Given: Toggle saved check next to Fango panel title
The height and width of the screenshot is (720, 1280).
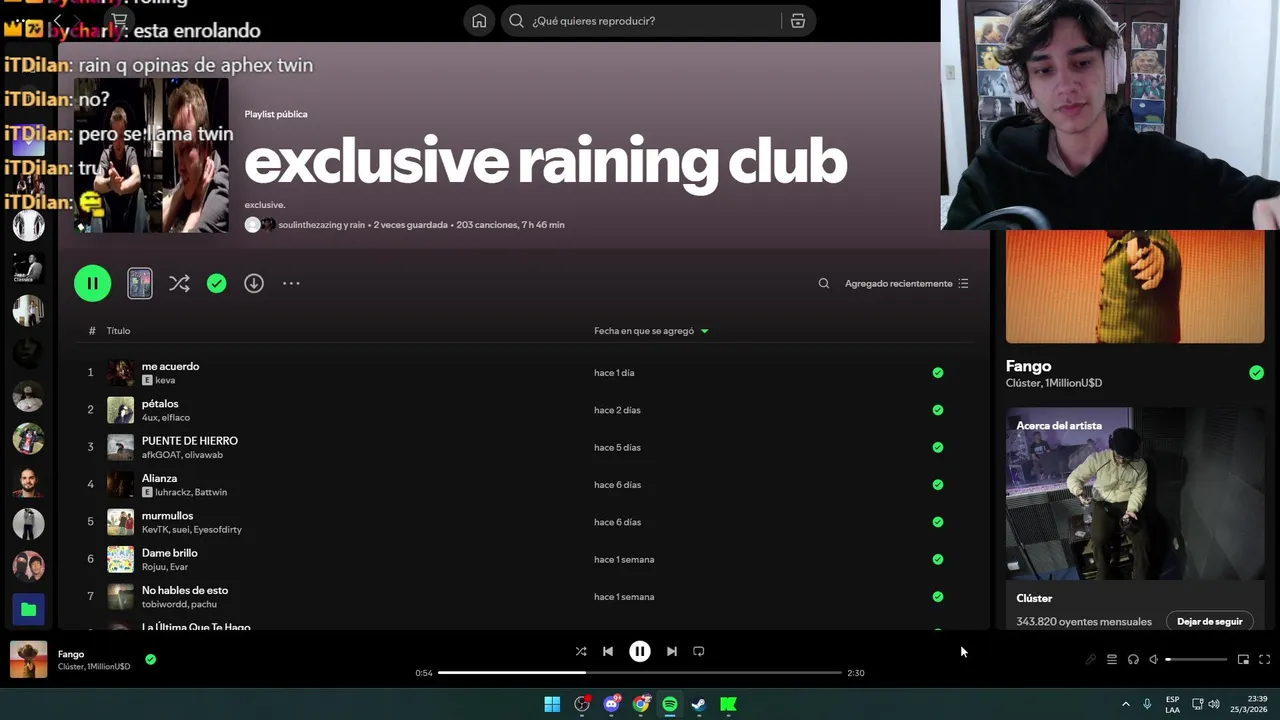Looking at the screenshot, I should click(x=1256, y=373).
